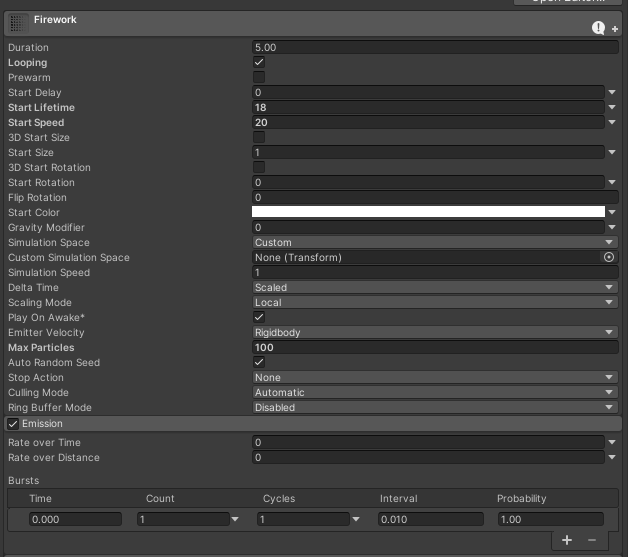
Task: Click the burst Count value field
Action: pos(183,519)
